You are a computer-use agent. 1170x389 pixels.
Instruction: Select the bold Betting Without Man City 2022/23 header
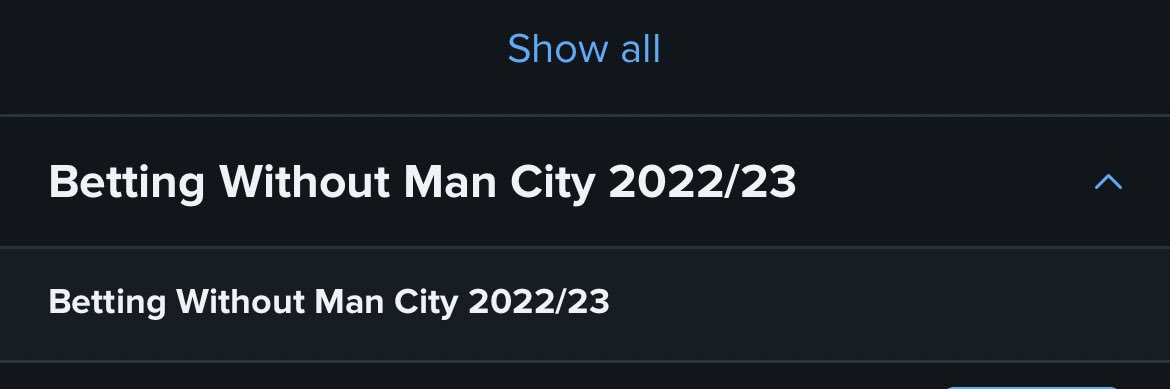click(422, 181)
